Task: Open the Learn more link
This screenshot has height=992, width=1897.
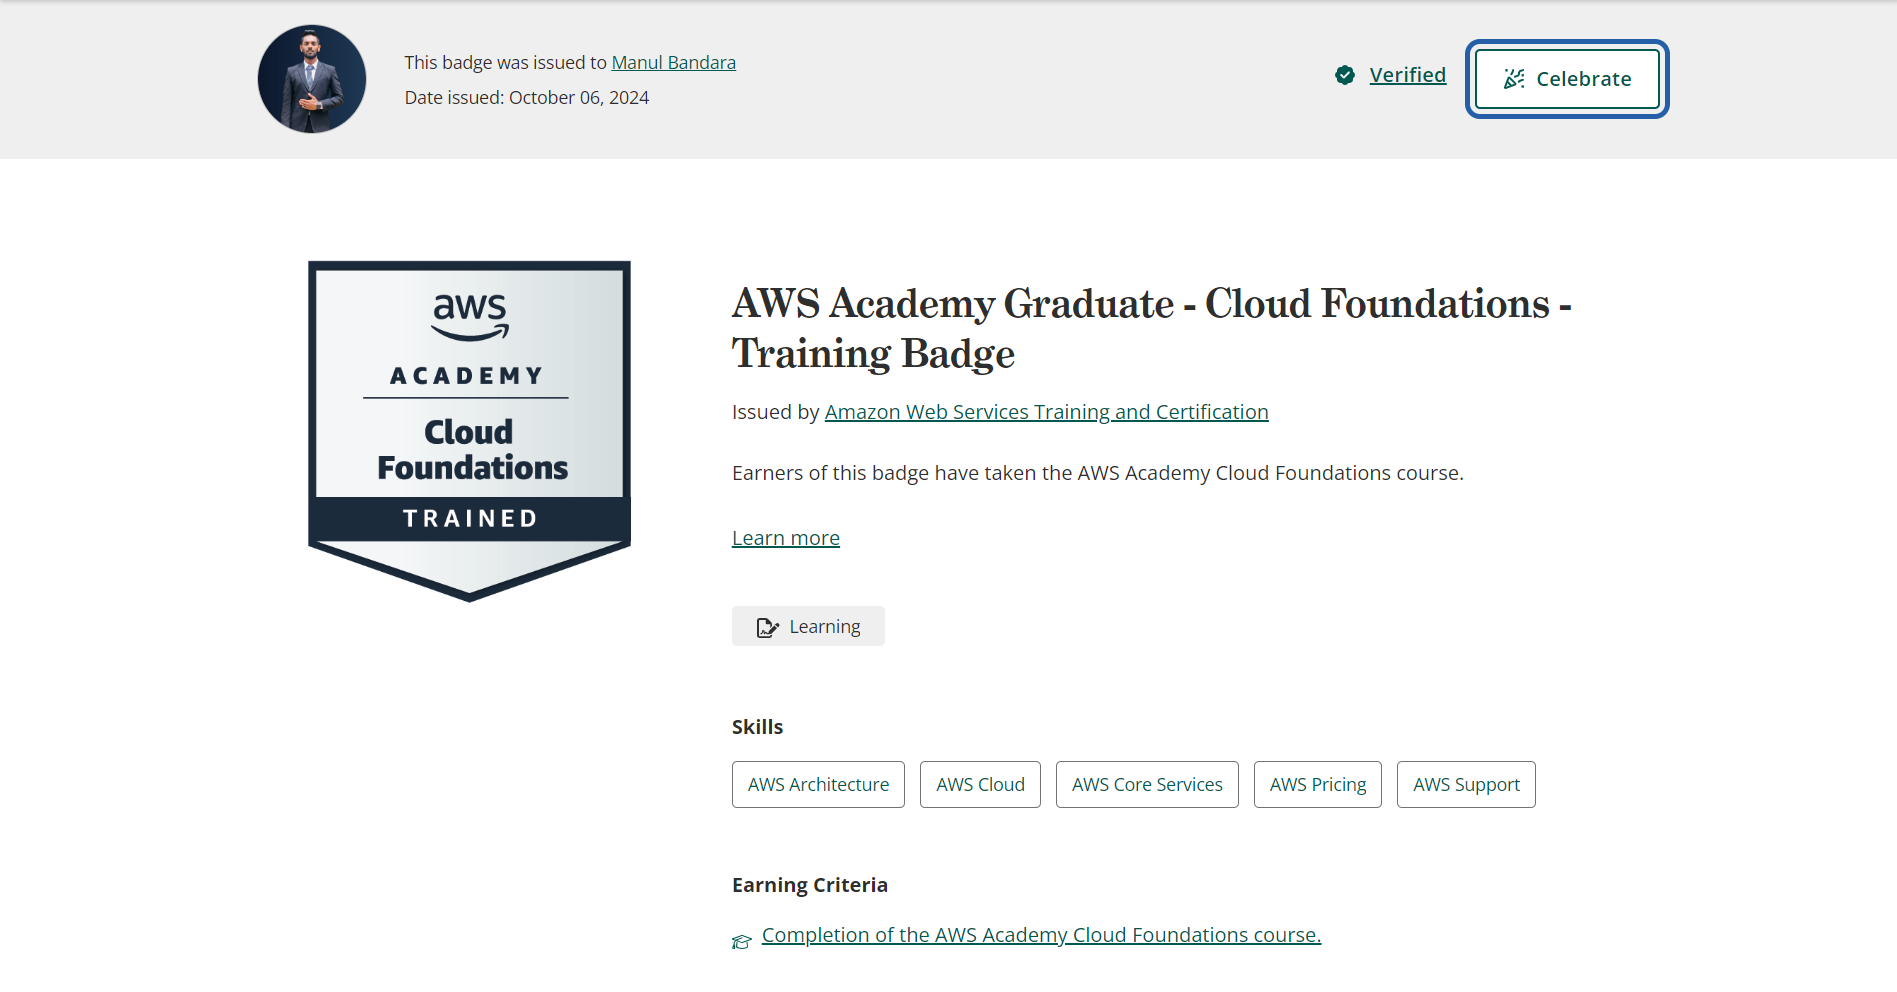Action: click(785, 537)
